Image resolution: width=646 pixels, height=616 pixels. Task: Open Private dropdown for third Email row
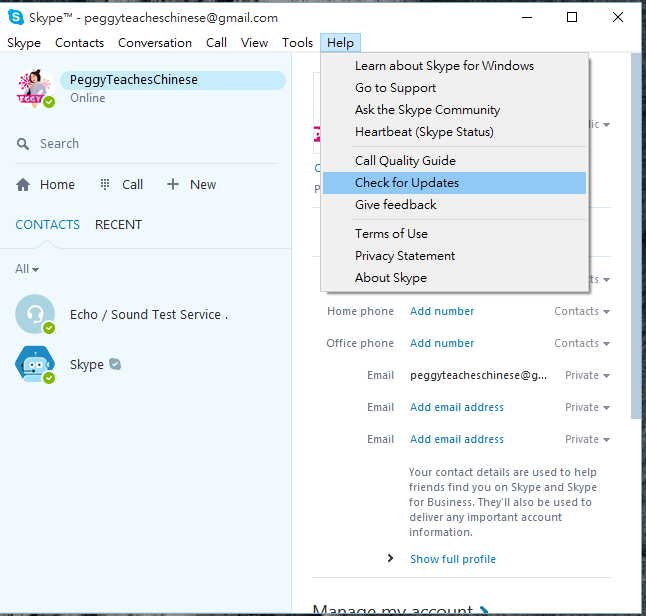pos(587,440)
